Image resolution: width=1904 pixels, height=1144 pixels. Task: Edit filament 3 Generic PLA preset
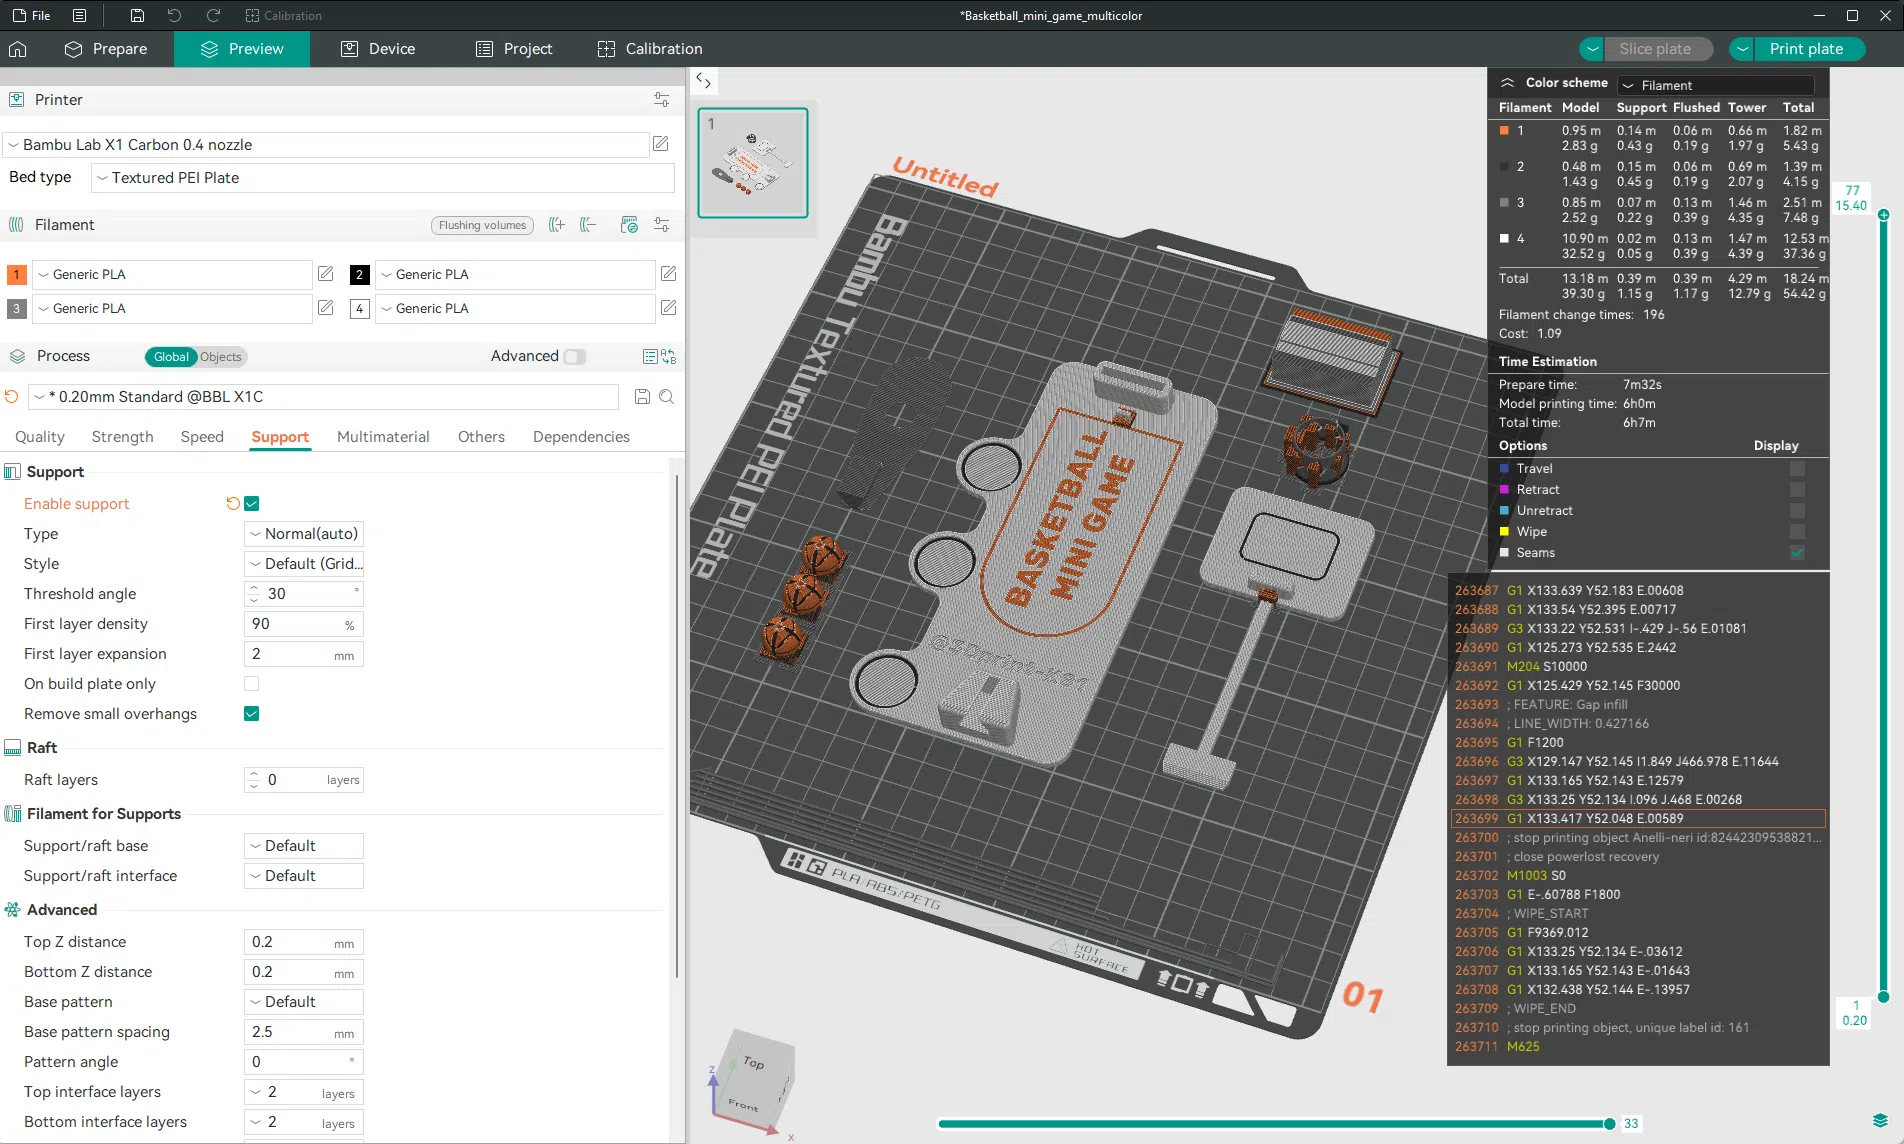coord(325,308)
